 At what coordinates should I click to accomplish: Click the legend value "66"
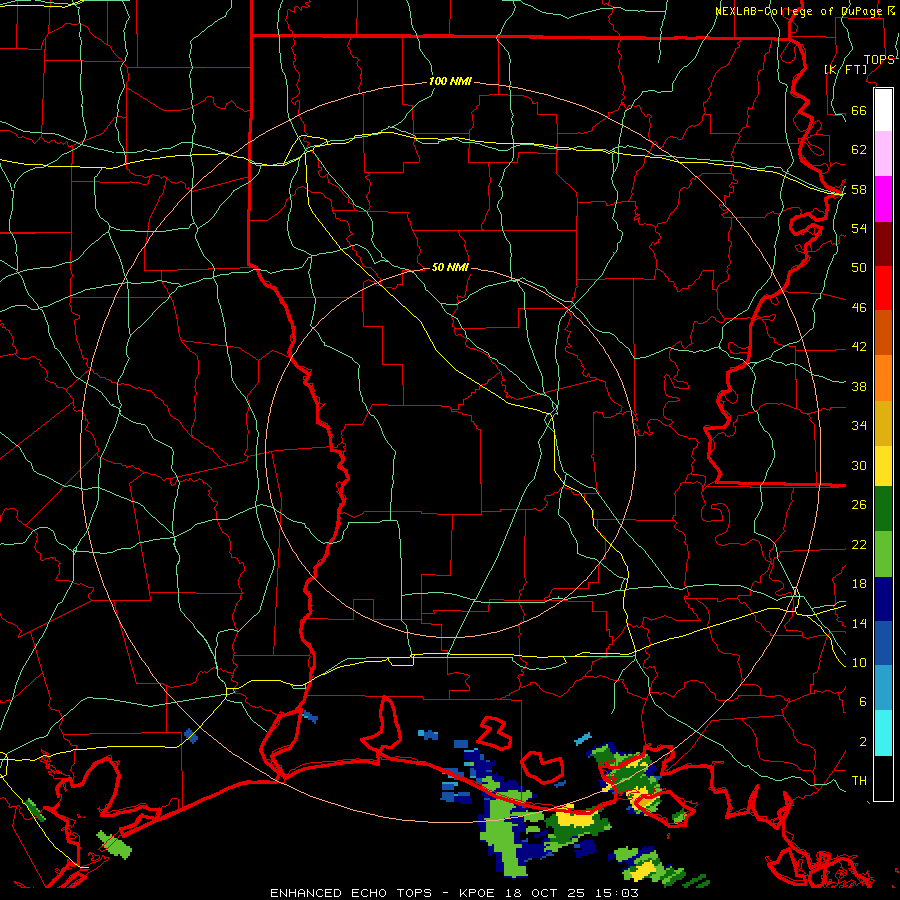click(859, 110)
